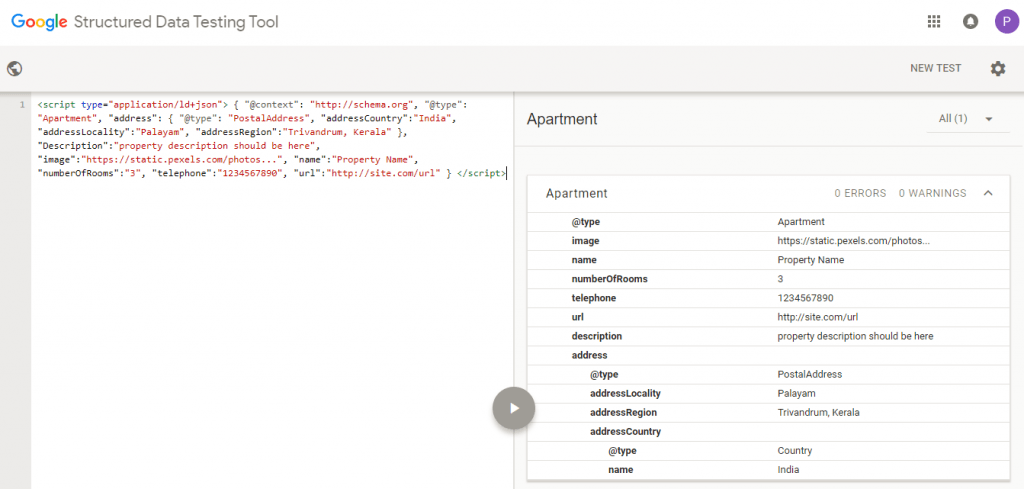Click the url row label
The width and height of the screenshot is (1024, 489).
577,317
